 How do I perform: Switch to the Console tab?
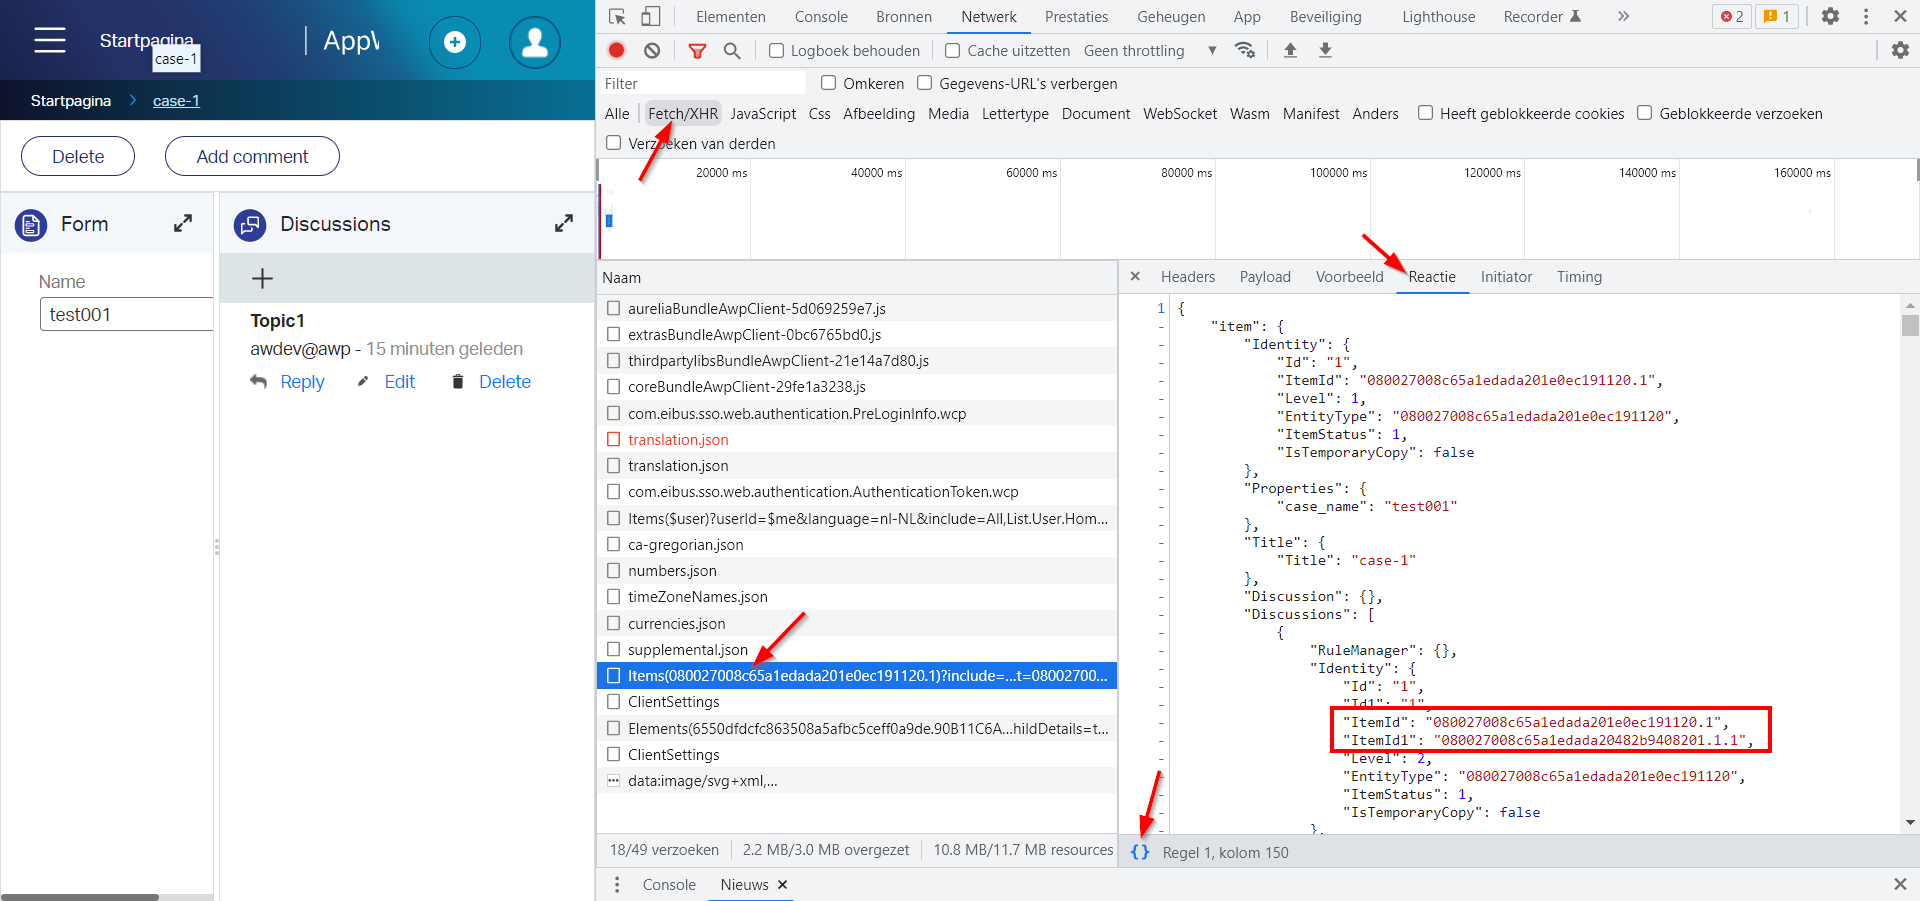[821, 17]
